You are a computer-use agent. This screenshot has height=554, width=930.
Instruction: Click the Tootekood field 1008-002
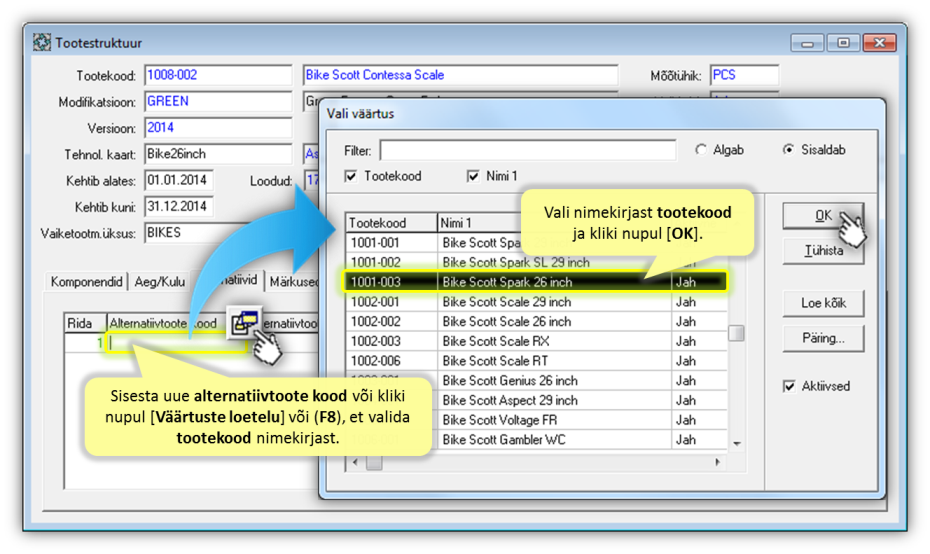pyautogui.click(x=218, y=75)
